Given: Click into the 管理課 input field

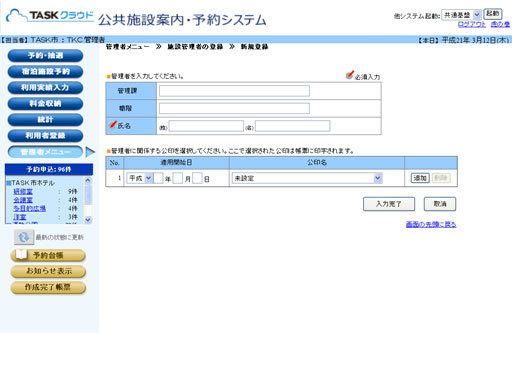Looking at the screenshot, I should (234, 91).
